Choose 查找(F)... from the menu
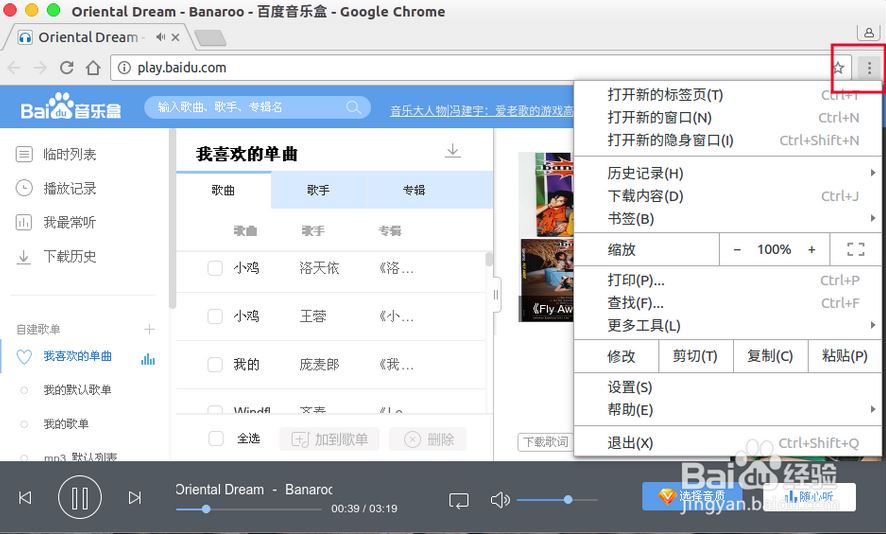This screenshot has height=534, width=886. pyautogui.click(x=728, y=303)
